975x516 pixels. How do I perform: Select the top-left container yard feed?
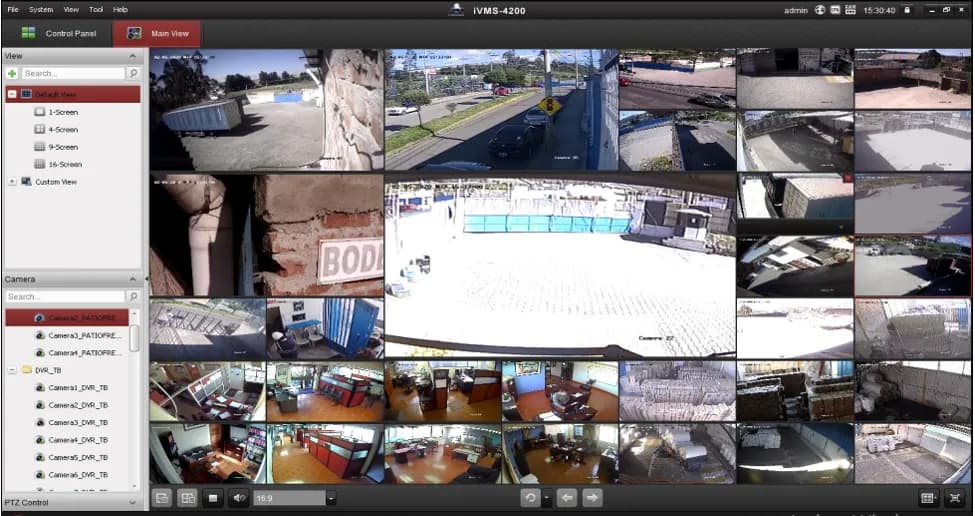[x=267, y=109]
